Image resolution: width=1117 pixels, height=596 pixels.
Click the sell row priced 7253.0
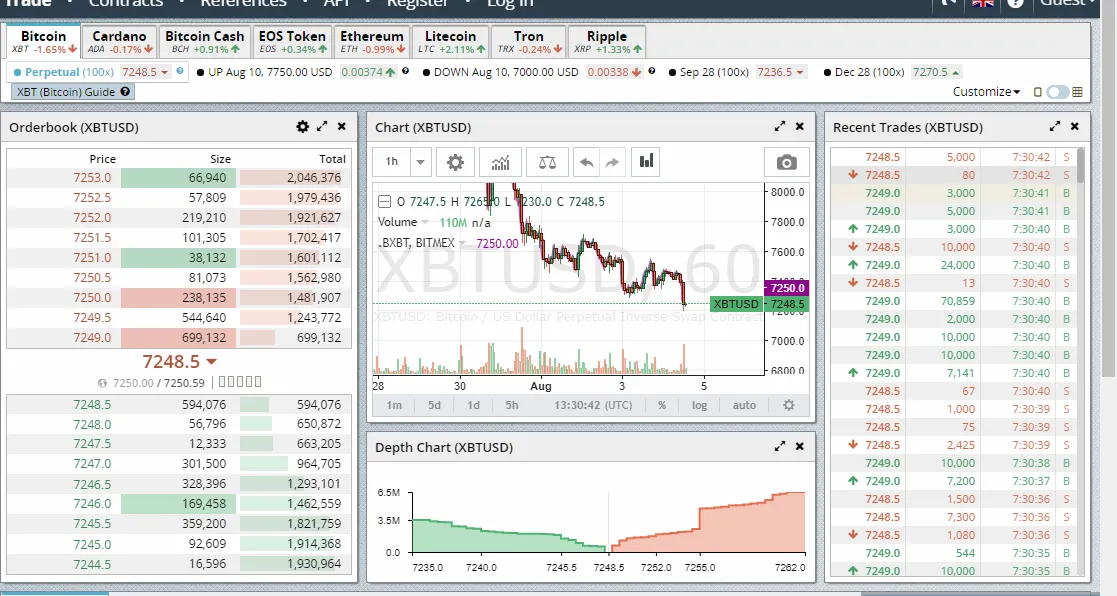pyautogui.click(x=179, y=177)
